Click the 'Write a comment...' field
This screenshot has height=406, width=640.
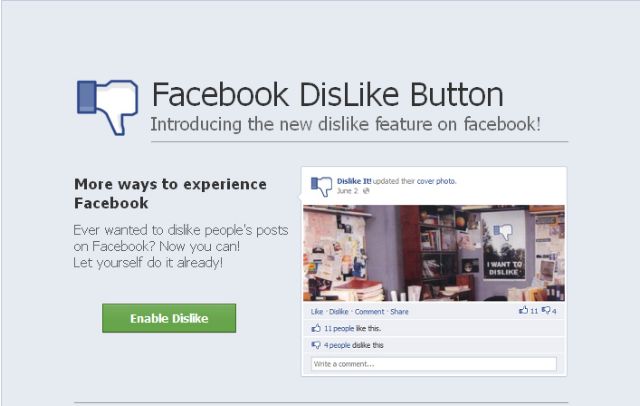point(433,364)
